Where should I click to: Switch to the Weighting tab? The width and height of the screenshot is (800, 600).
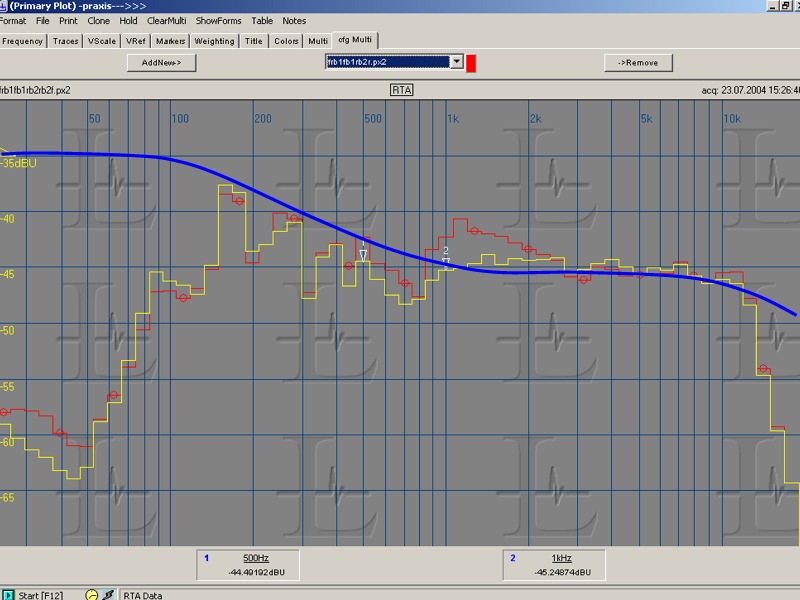click(214, 41)
